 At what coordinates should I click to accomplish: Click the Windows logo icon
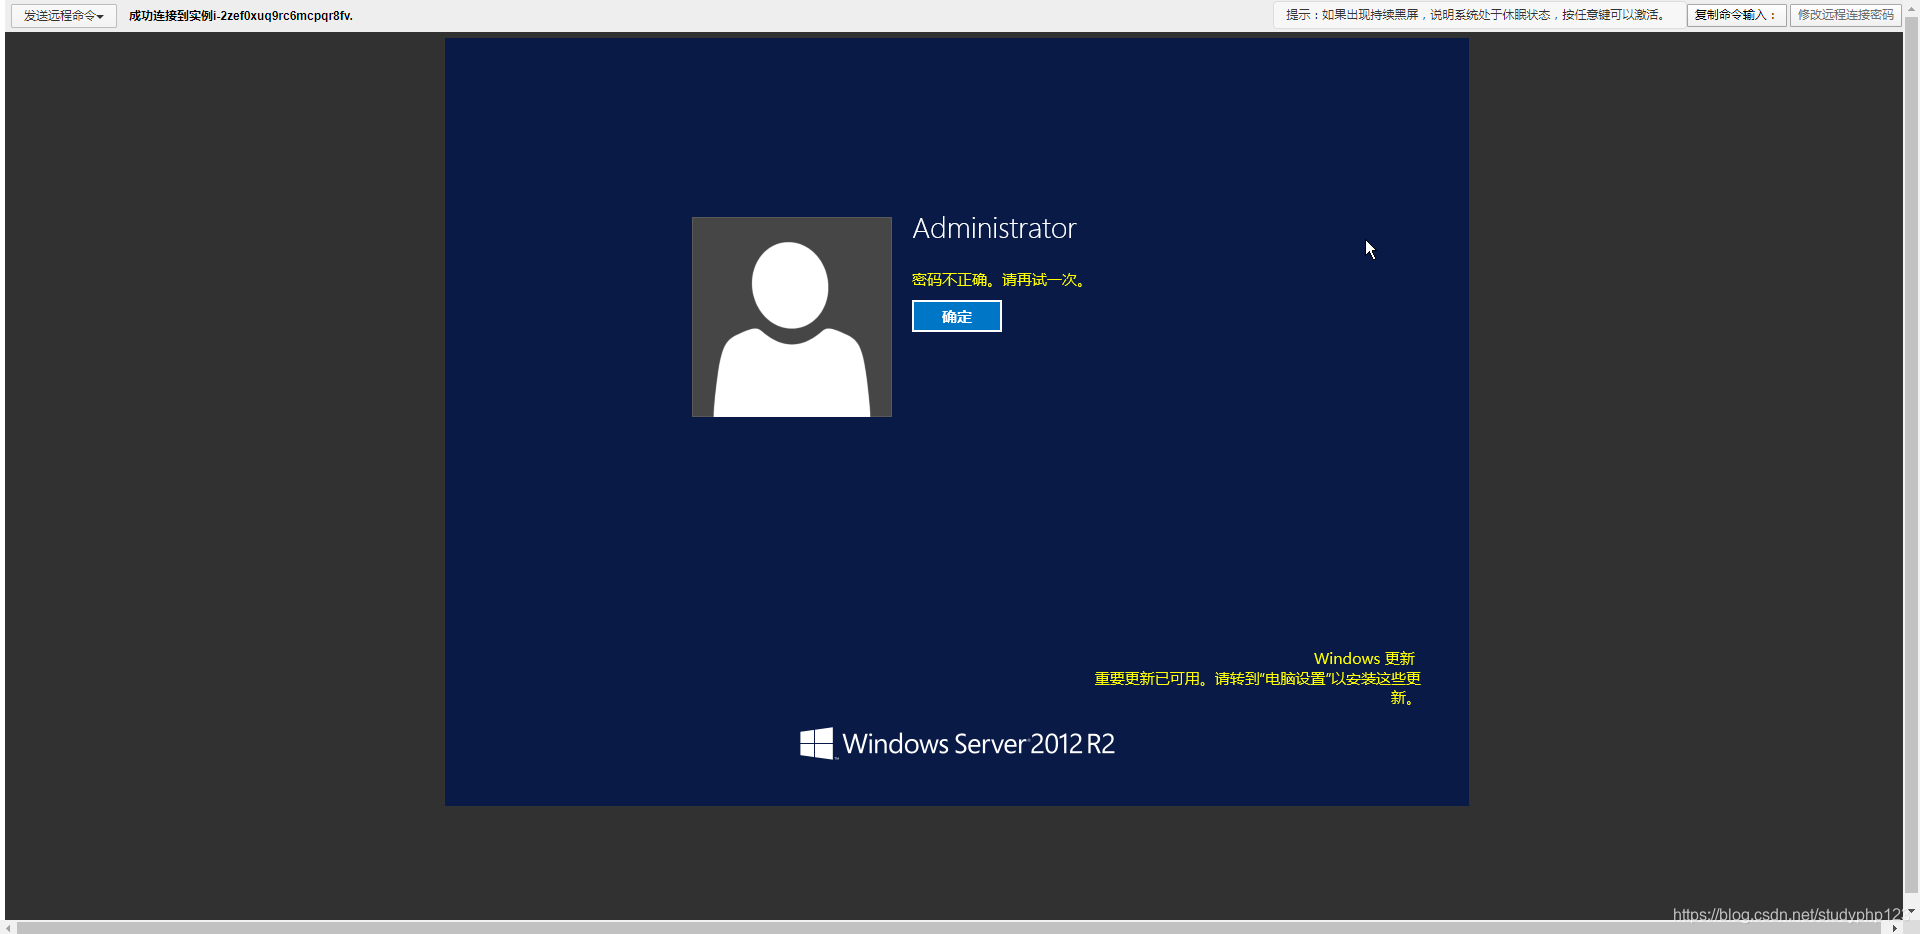click(x=816, y=743)
